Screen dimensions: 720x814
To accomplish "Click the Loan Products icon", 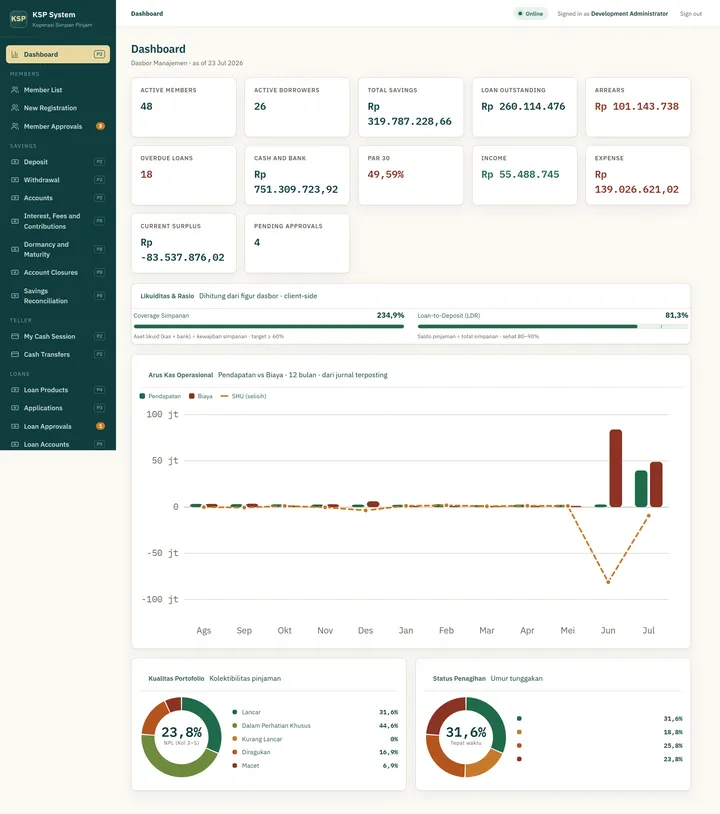I will coord(15,390).
